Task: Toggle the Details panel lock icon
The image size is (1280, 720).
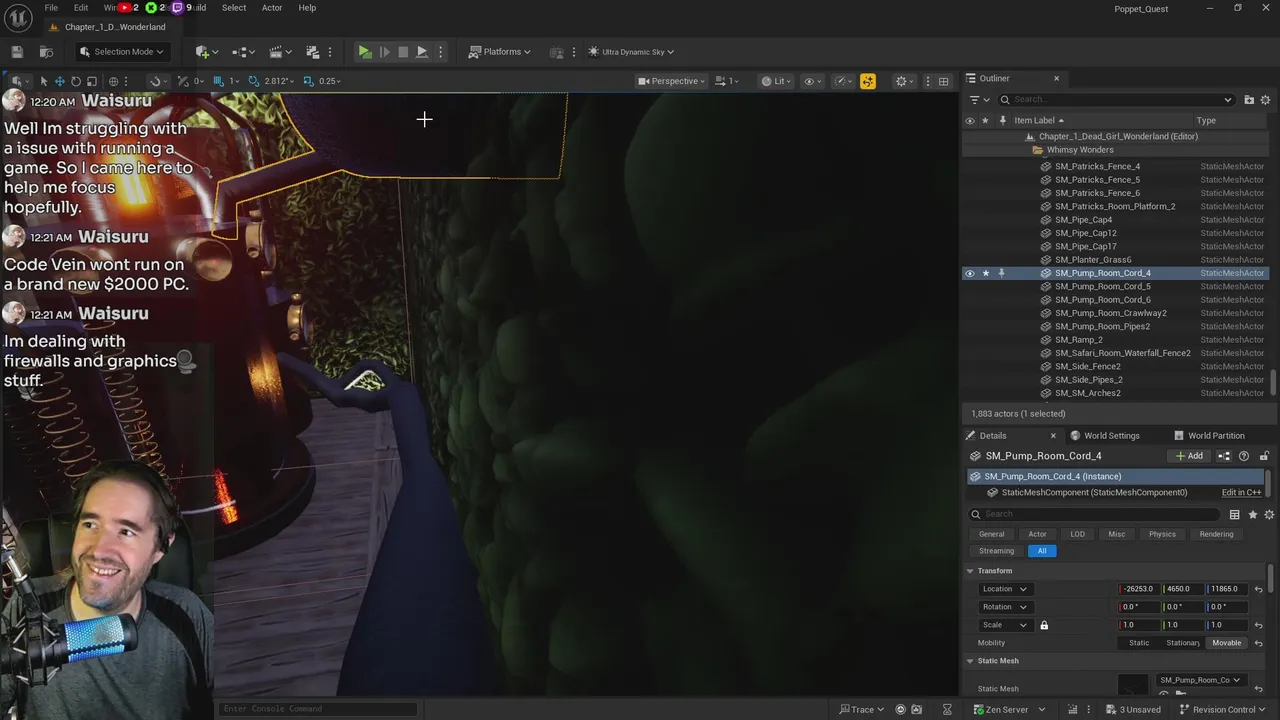Action: pos(1264,456)
